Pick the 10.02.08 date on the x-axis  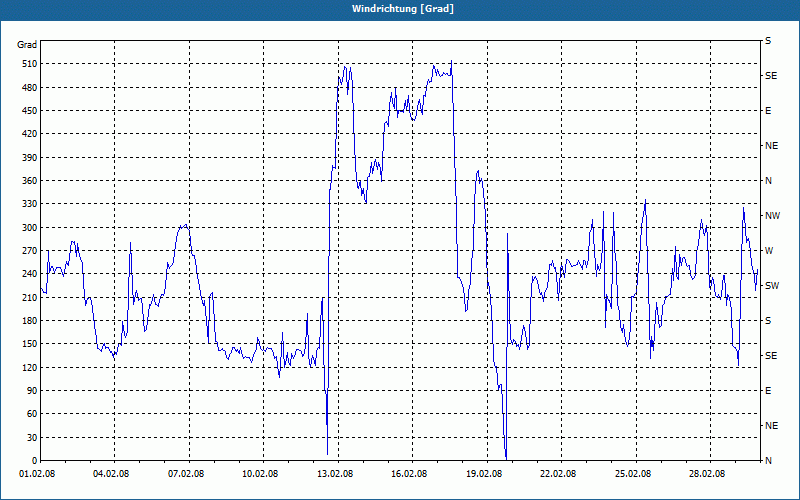[260, 474]
